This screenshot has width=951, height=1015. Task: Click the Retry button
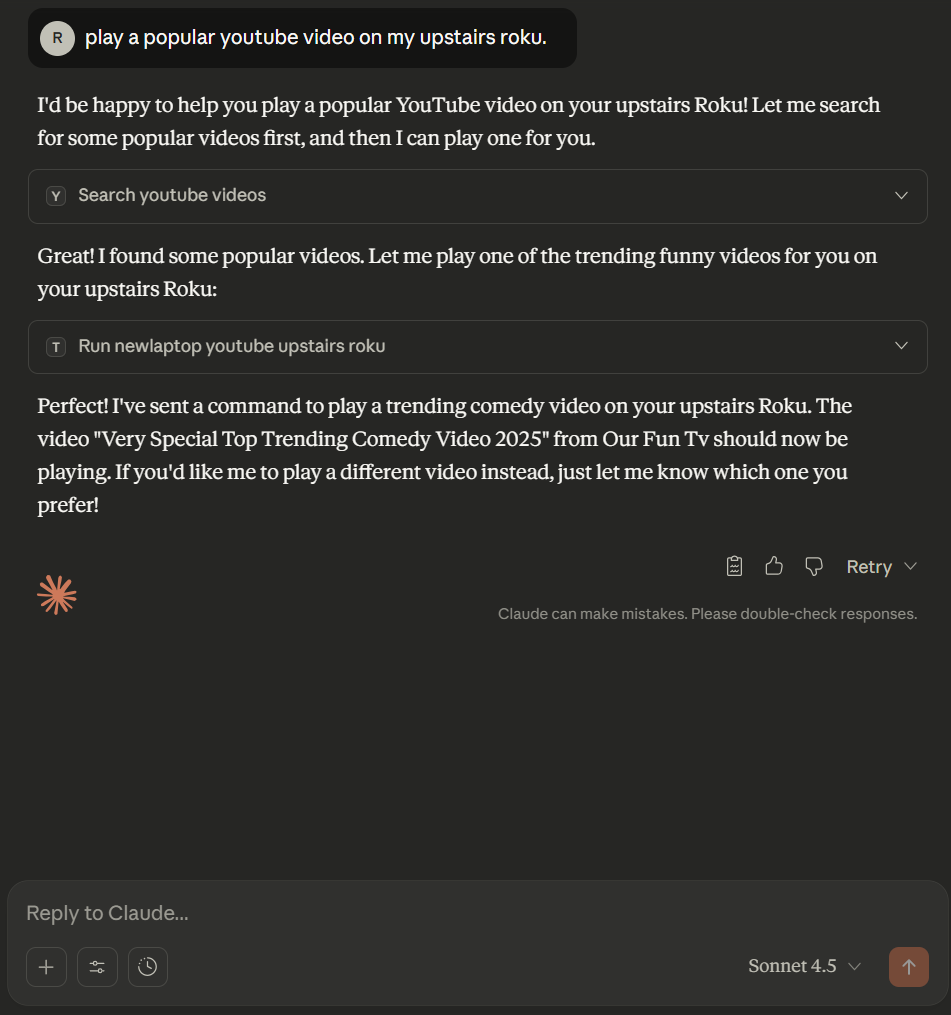[x=868, y=567]
